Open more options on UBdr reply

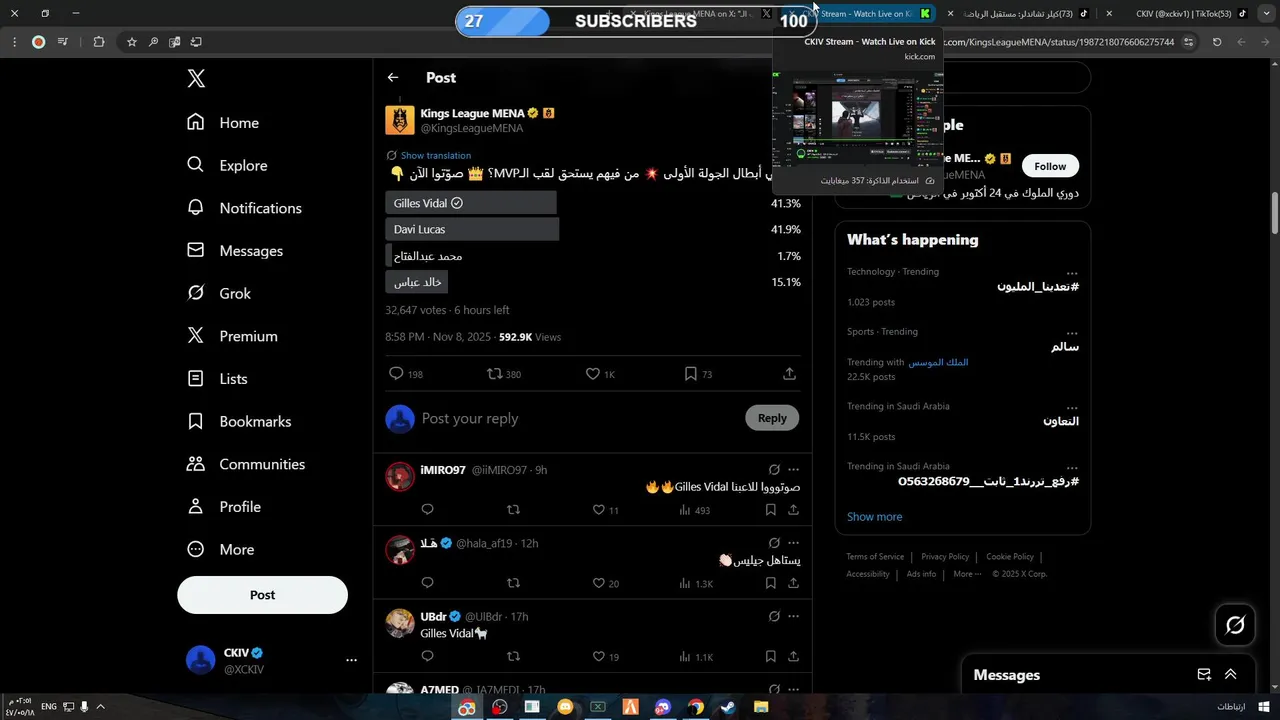coord(793,617)
